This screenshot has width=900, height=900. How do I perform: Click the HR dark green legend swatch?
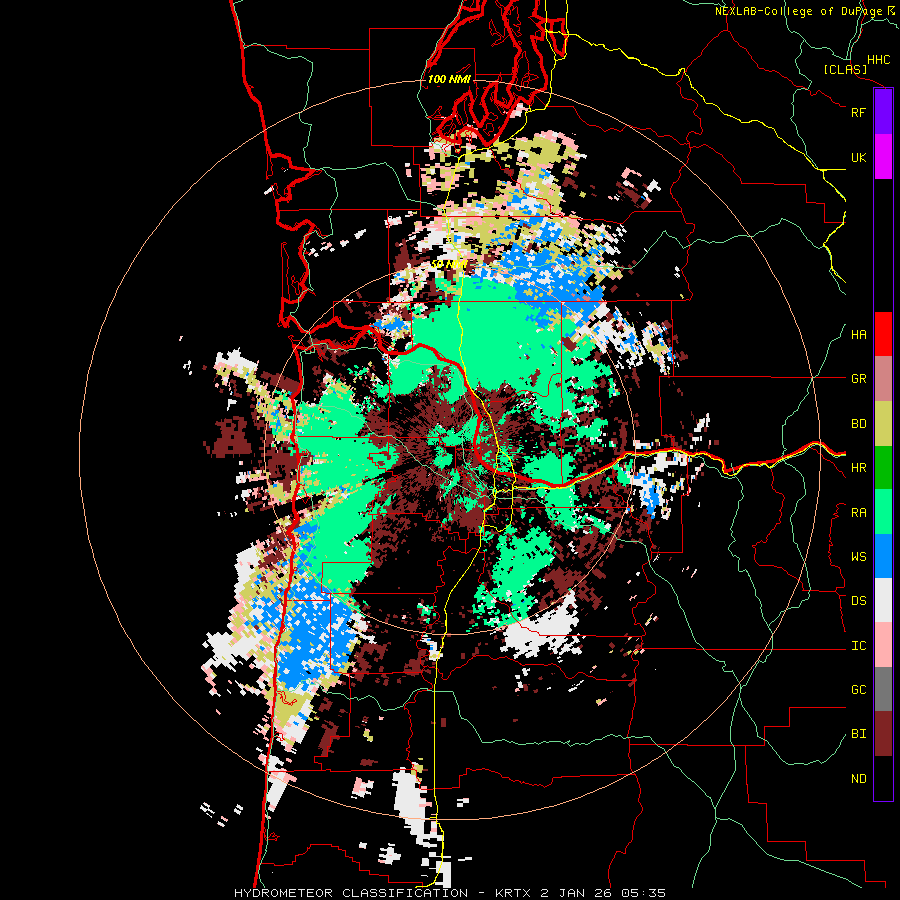tap(883, 467)
